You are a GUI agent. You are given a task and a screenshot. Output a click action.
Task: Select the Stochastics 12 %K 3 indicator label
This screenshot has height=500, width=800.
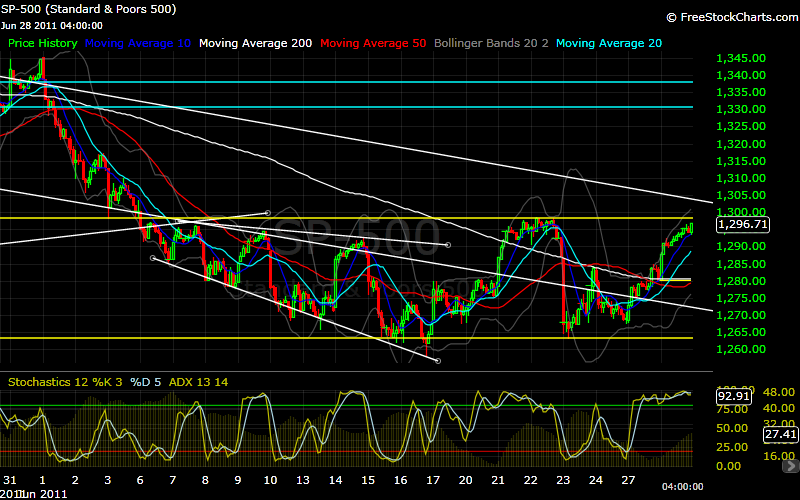[65, 382]
